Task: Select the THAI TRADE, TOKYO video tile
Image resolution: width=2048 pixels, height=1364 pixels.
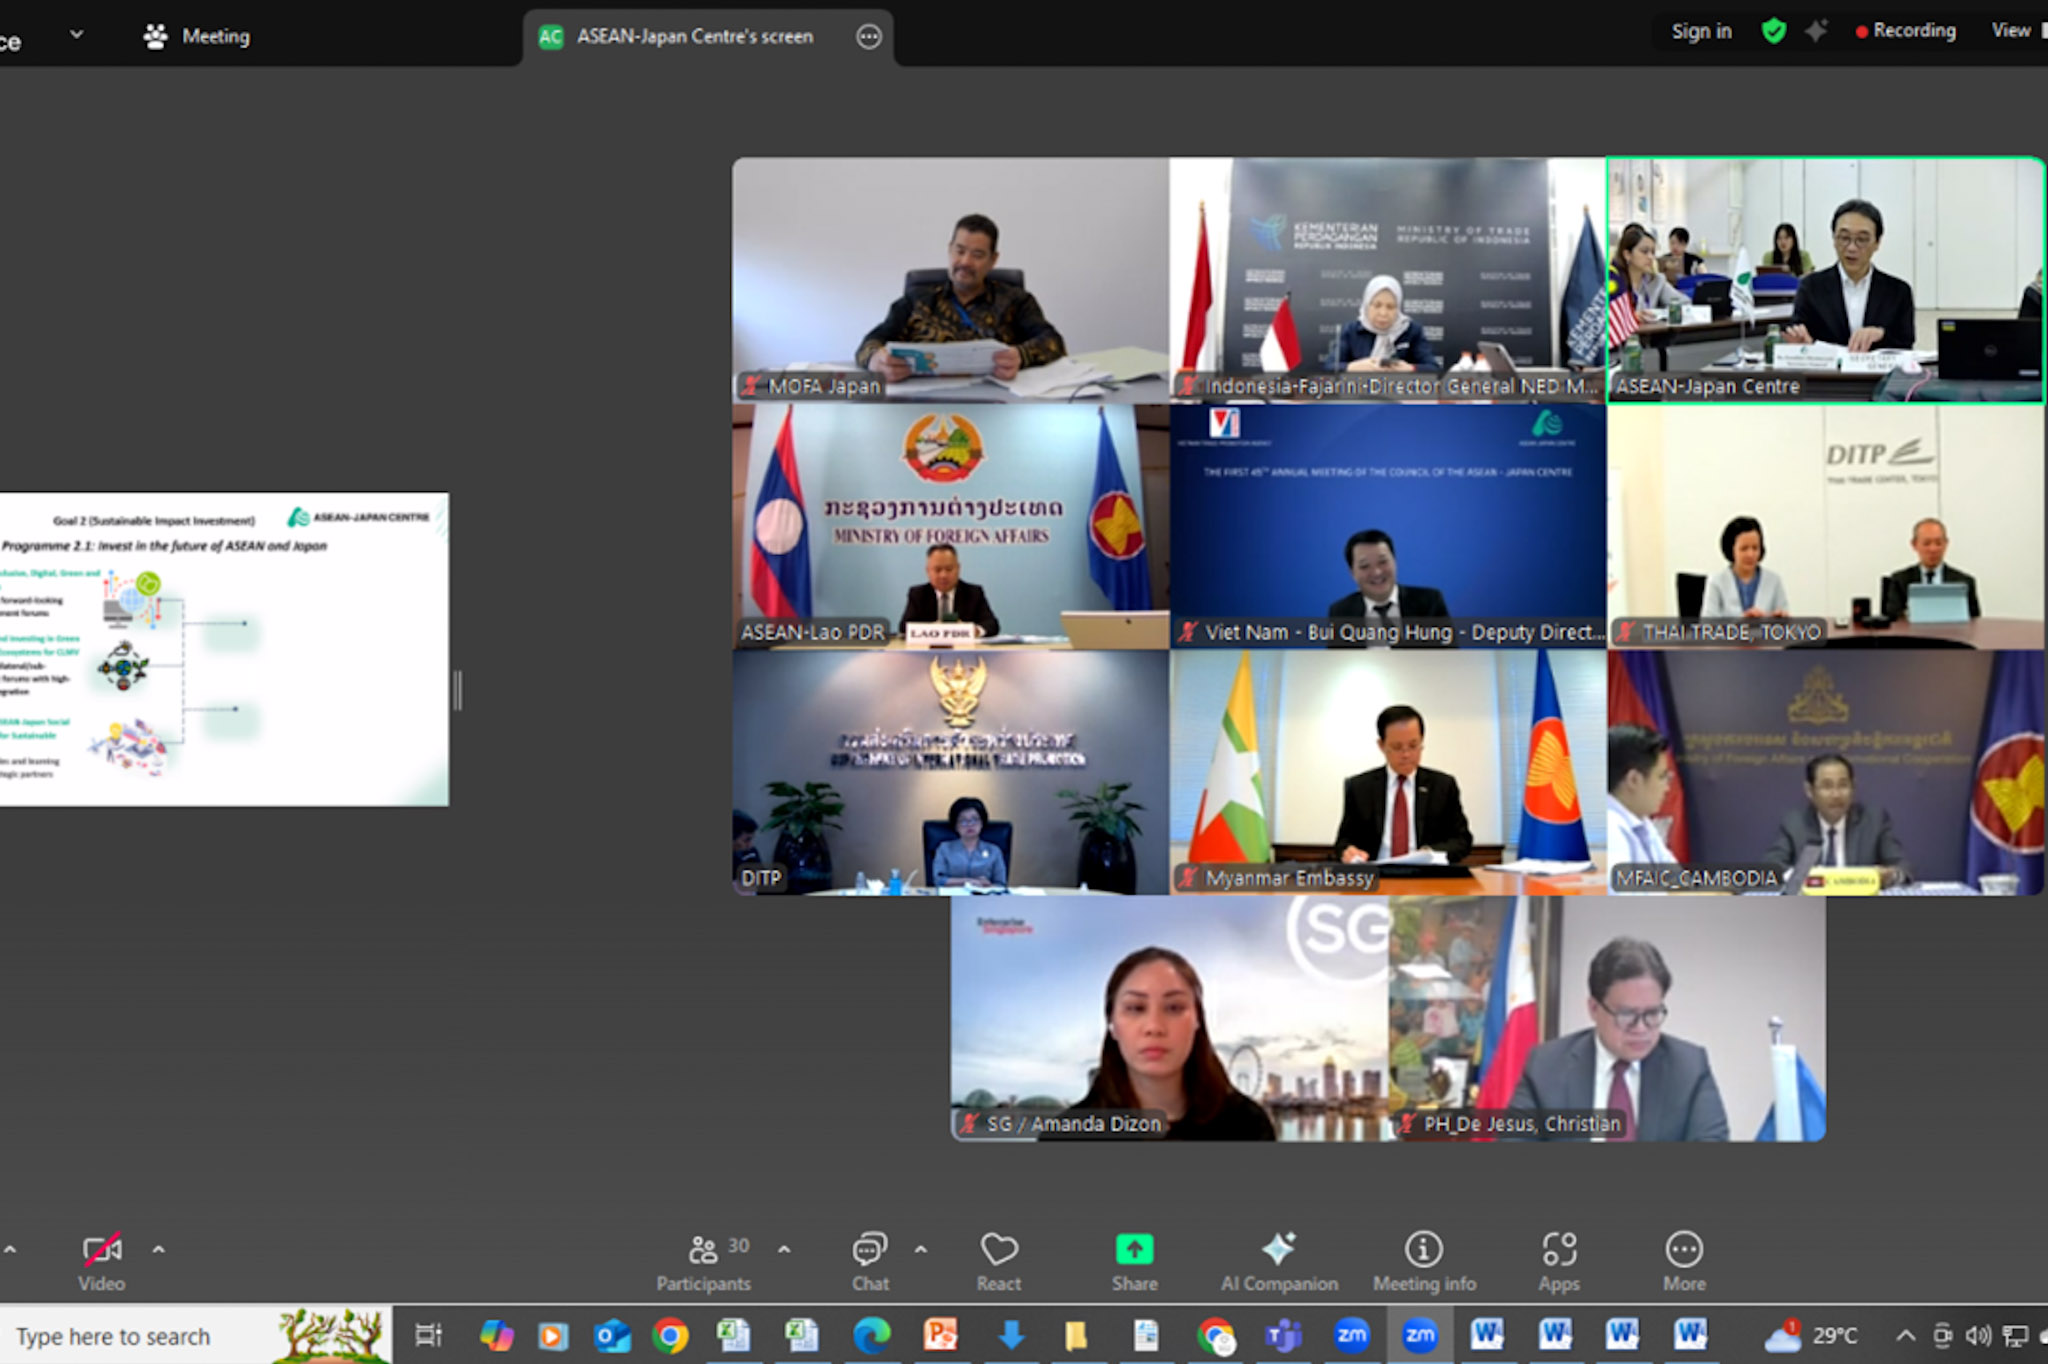Action: (x=1826, y=526)
